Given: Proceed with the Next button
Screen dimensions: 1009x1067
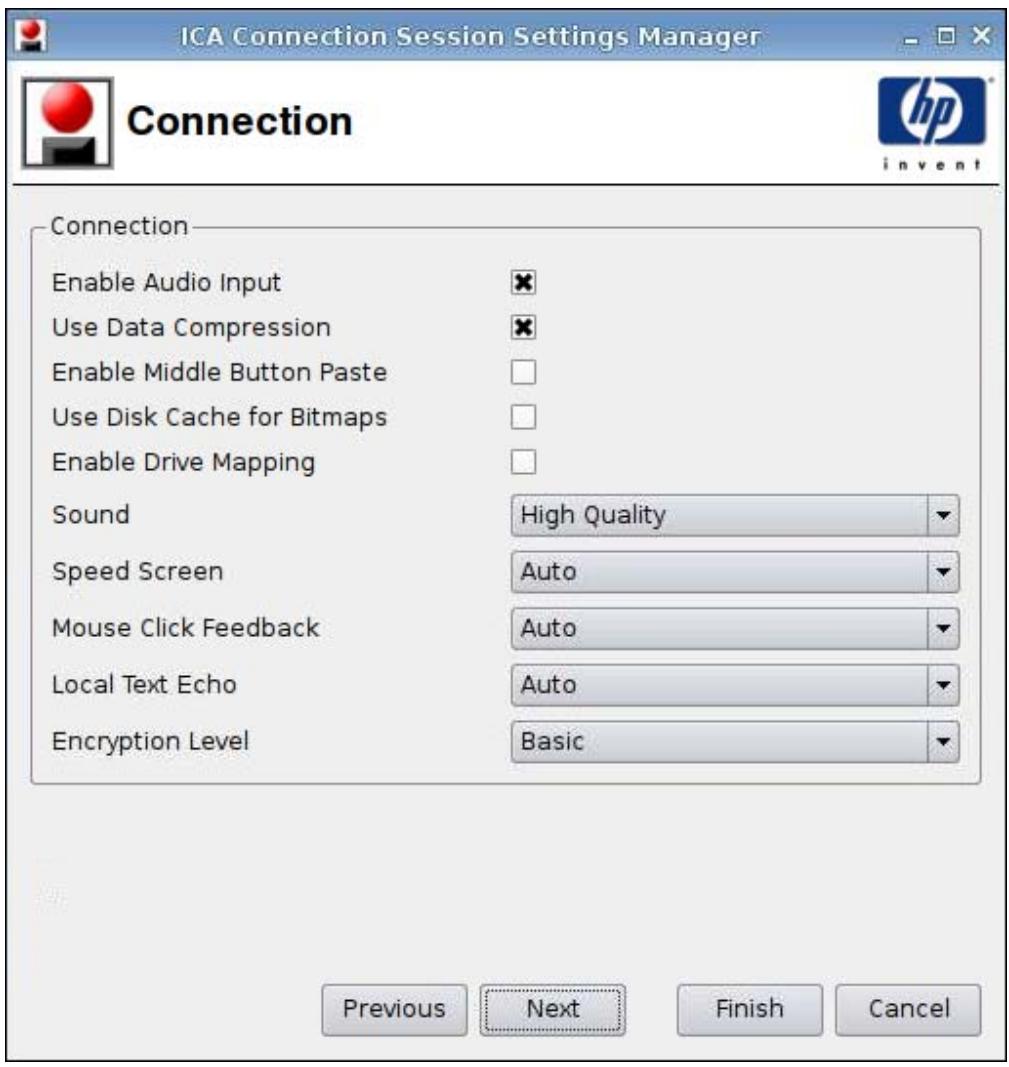Looking at the screenshot, I should 552,1009.
